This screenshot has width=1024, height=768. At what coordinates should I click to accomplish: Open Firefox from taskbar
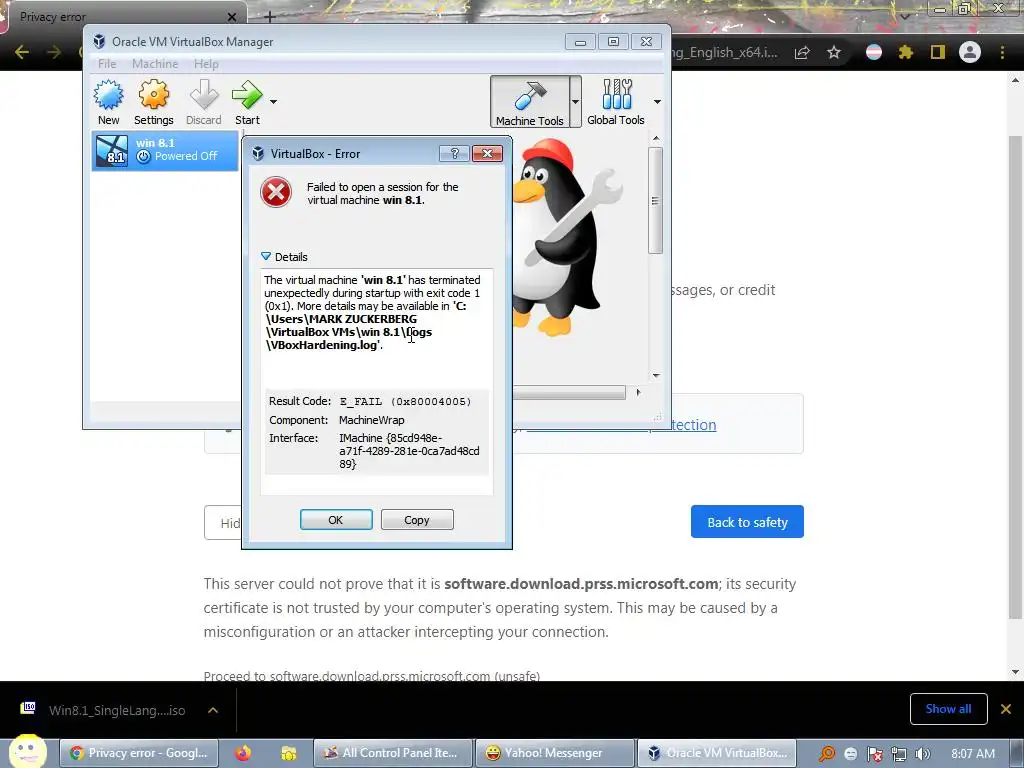click(x=243, y=753)
